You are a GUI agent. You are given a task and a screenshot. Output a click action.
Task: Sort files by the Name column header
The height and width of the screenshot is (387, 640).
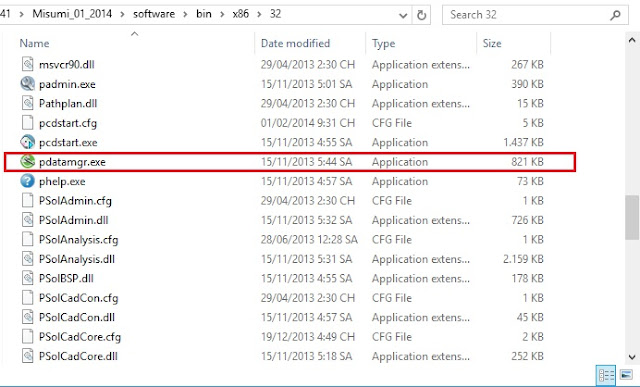pos(34,43)
